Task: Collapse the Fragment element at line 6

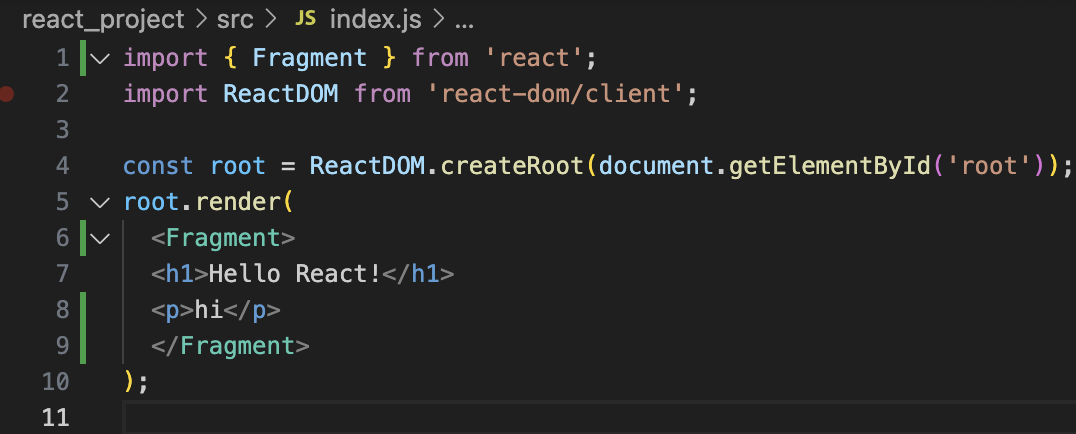Action: coord(100,239)
